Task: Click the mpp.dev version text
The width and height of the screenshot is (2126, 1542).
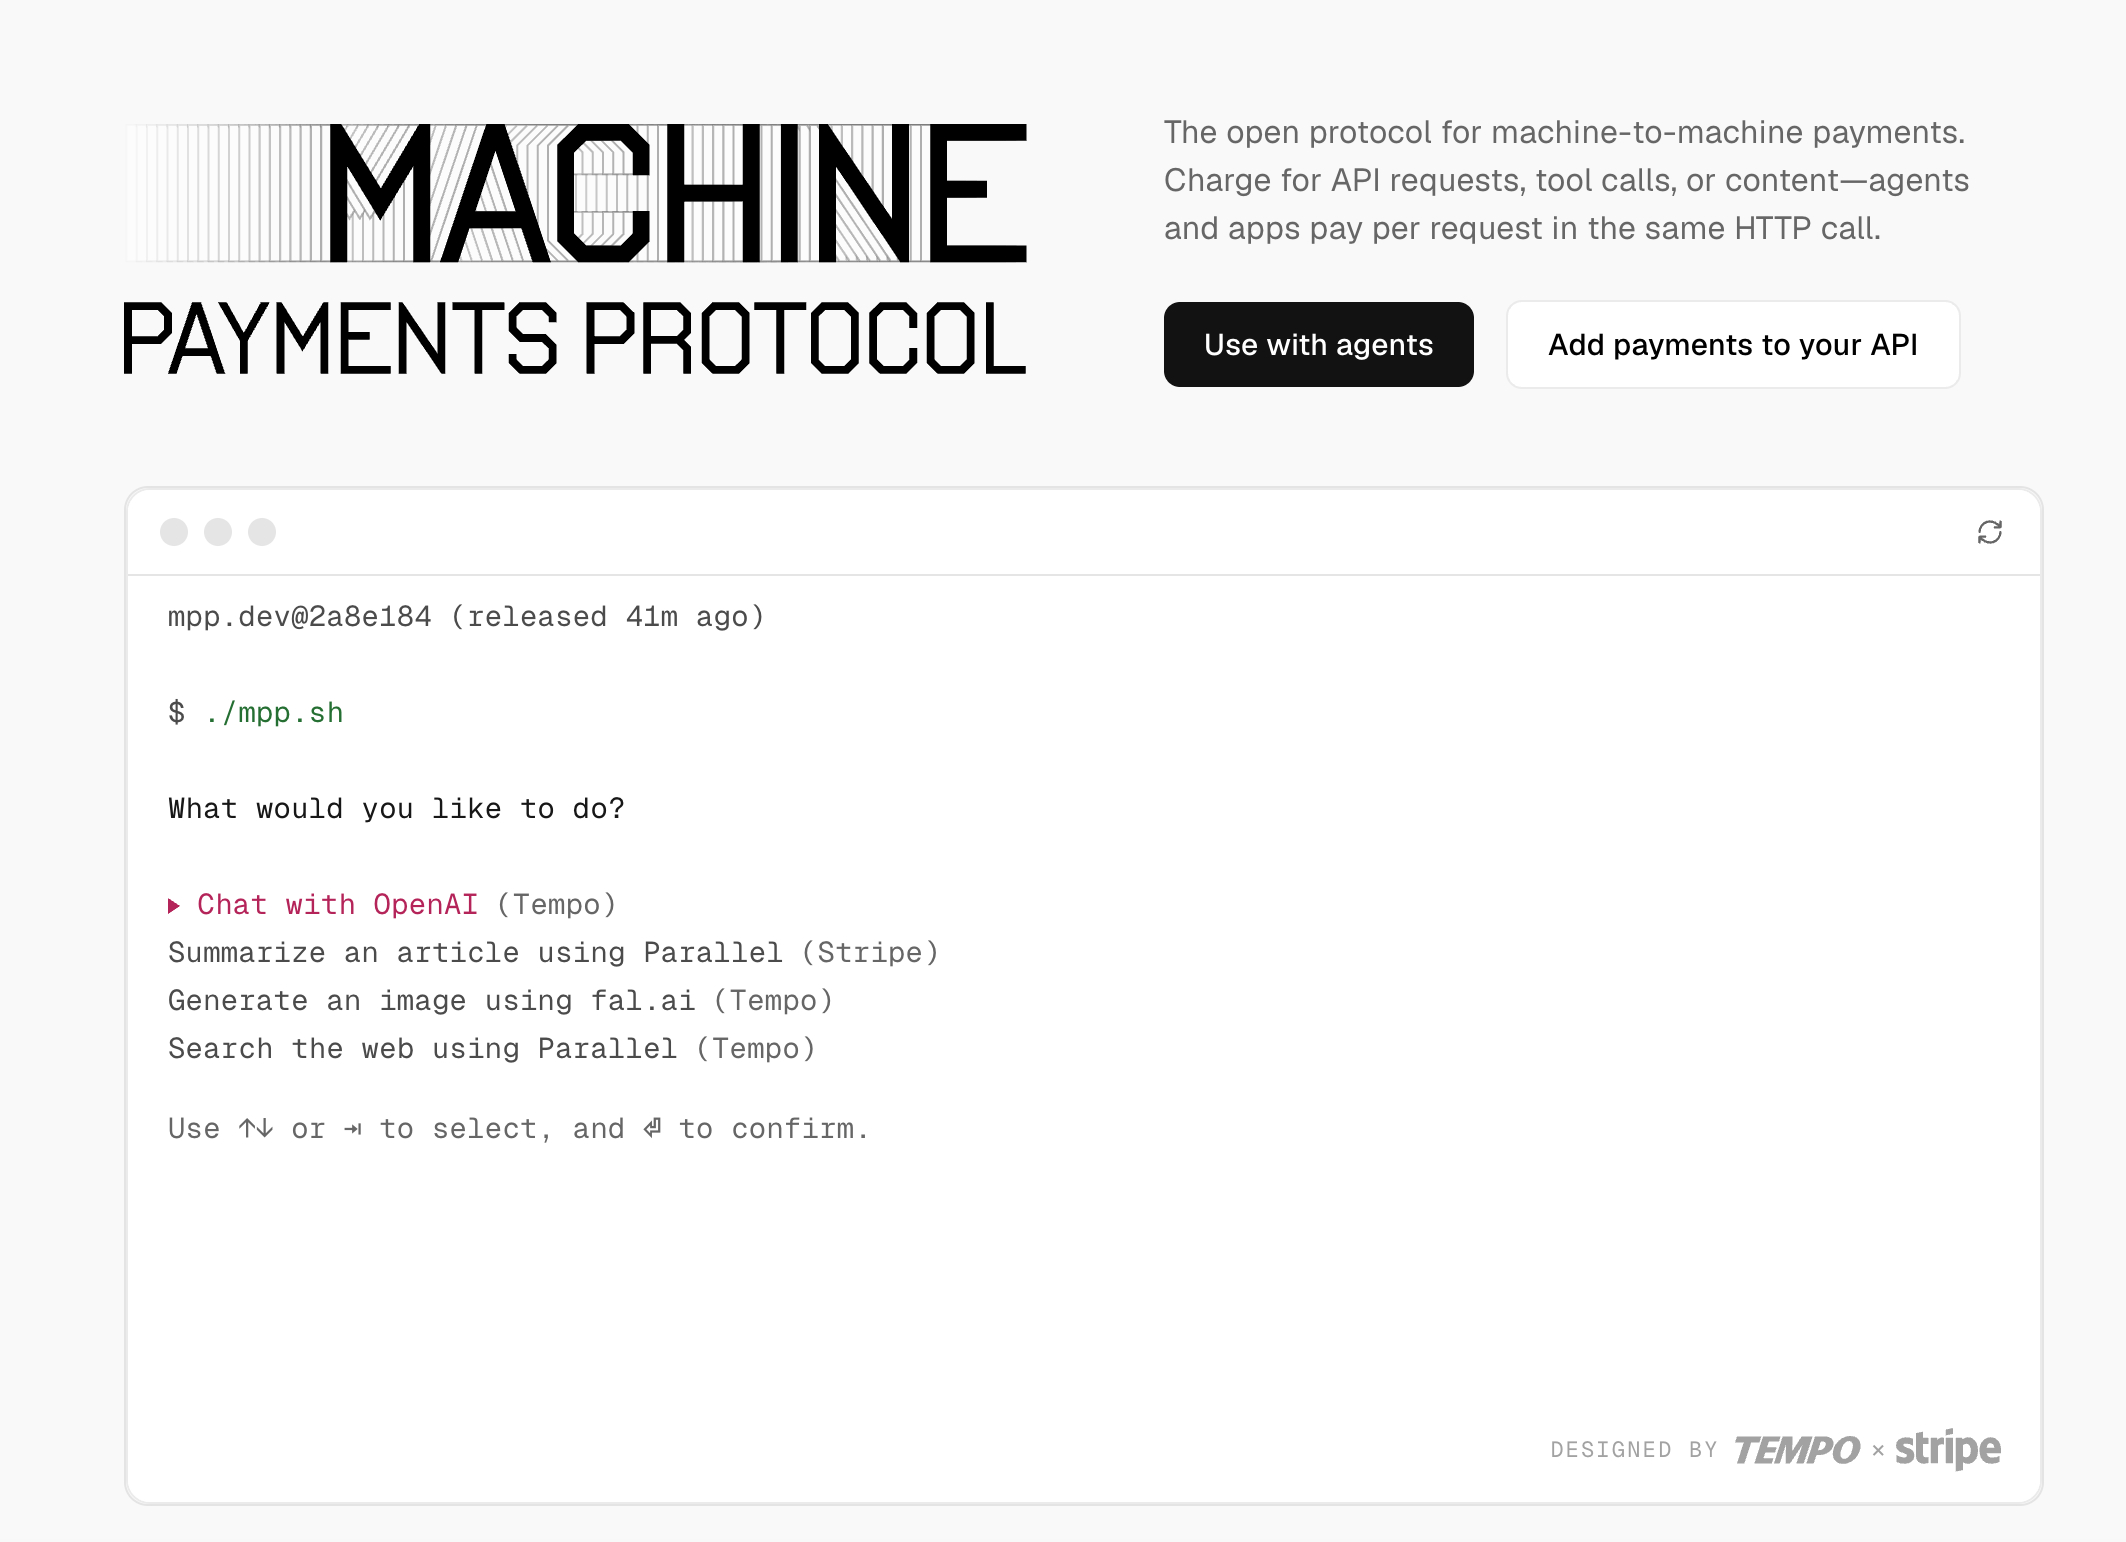Action: coord(465,616)
